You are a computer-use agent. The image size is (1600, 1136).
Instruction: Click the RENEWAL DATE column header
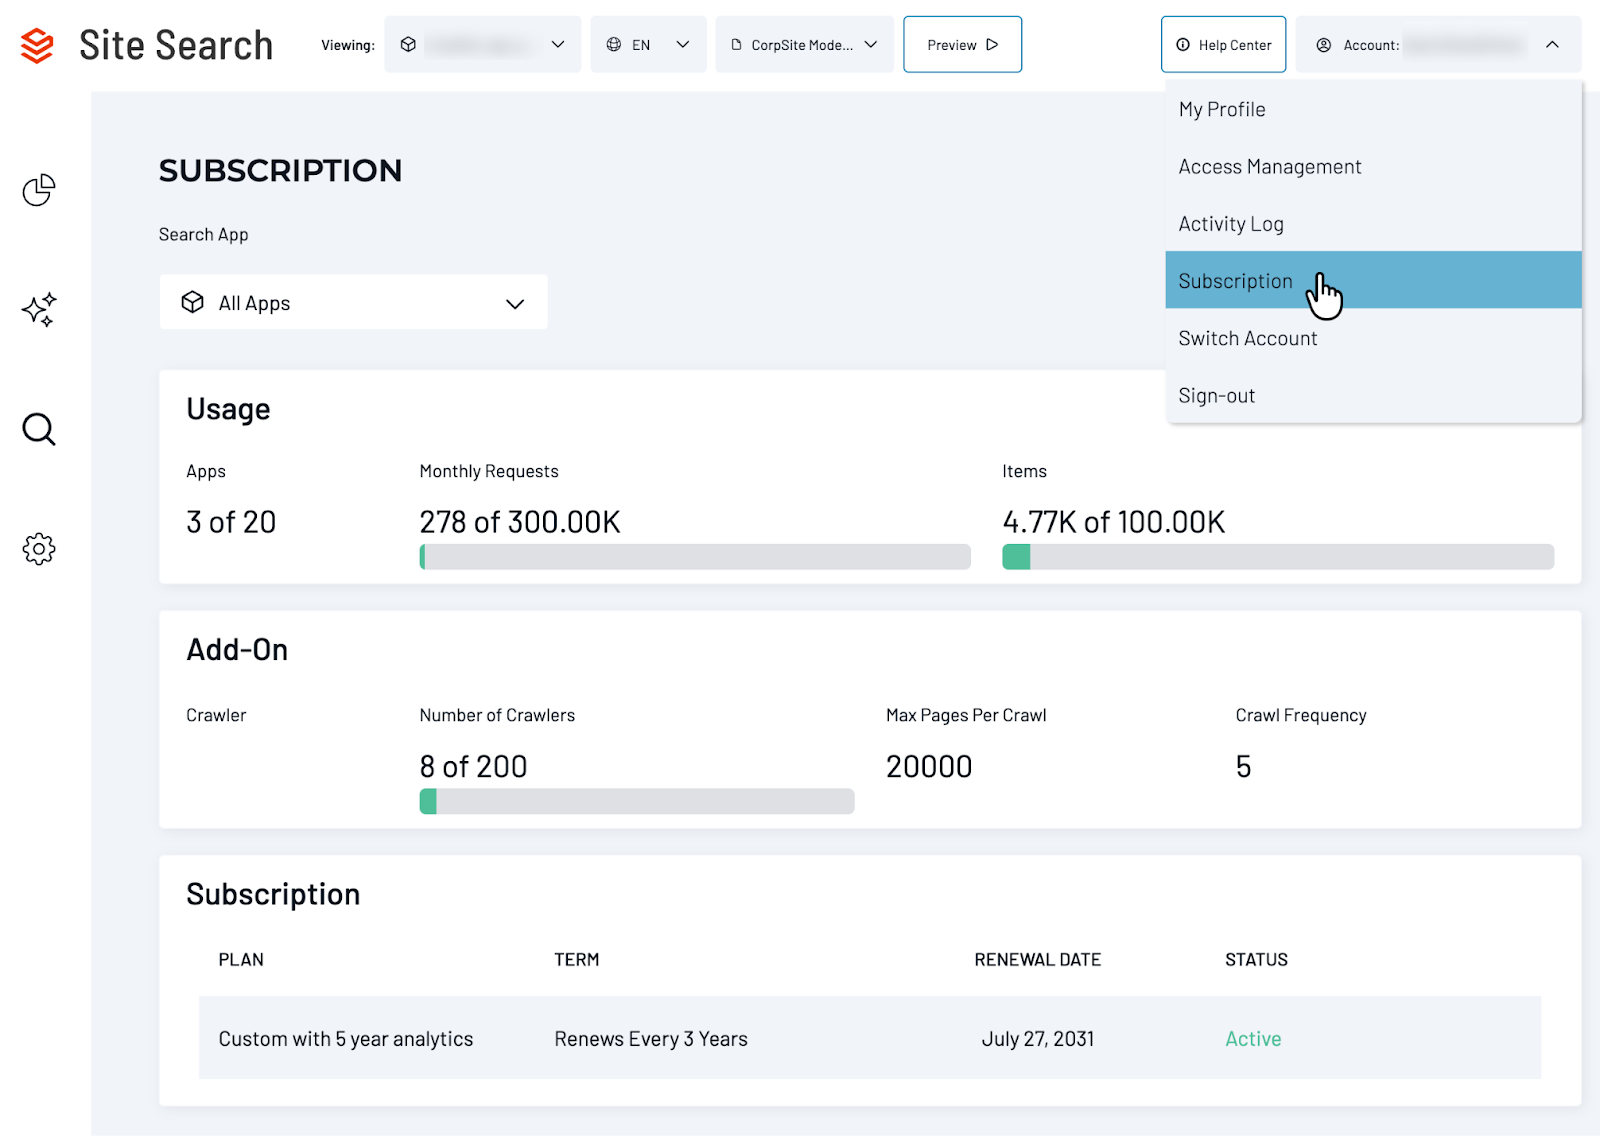[1038, 960]
